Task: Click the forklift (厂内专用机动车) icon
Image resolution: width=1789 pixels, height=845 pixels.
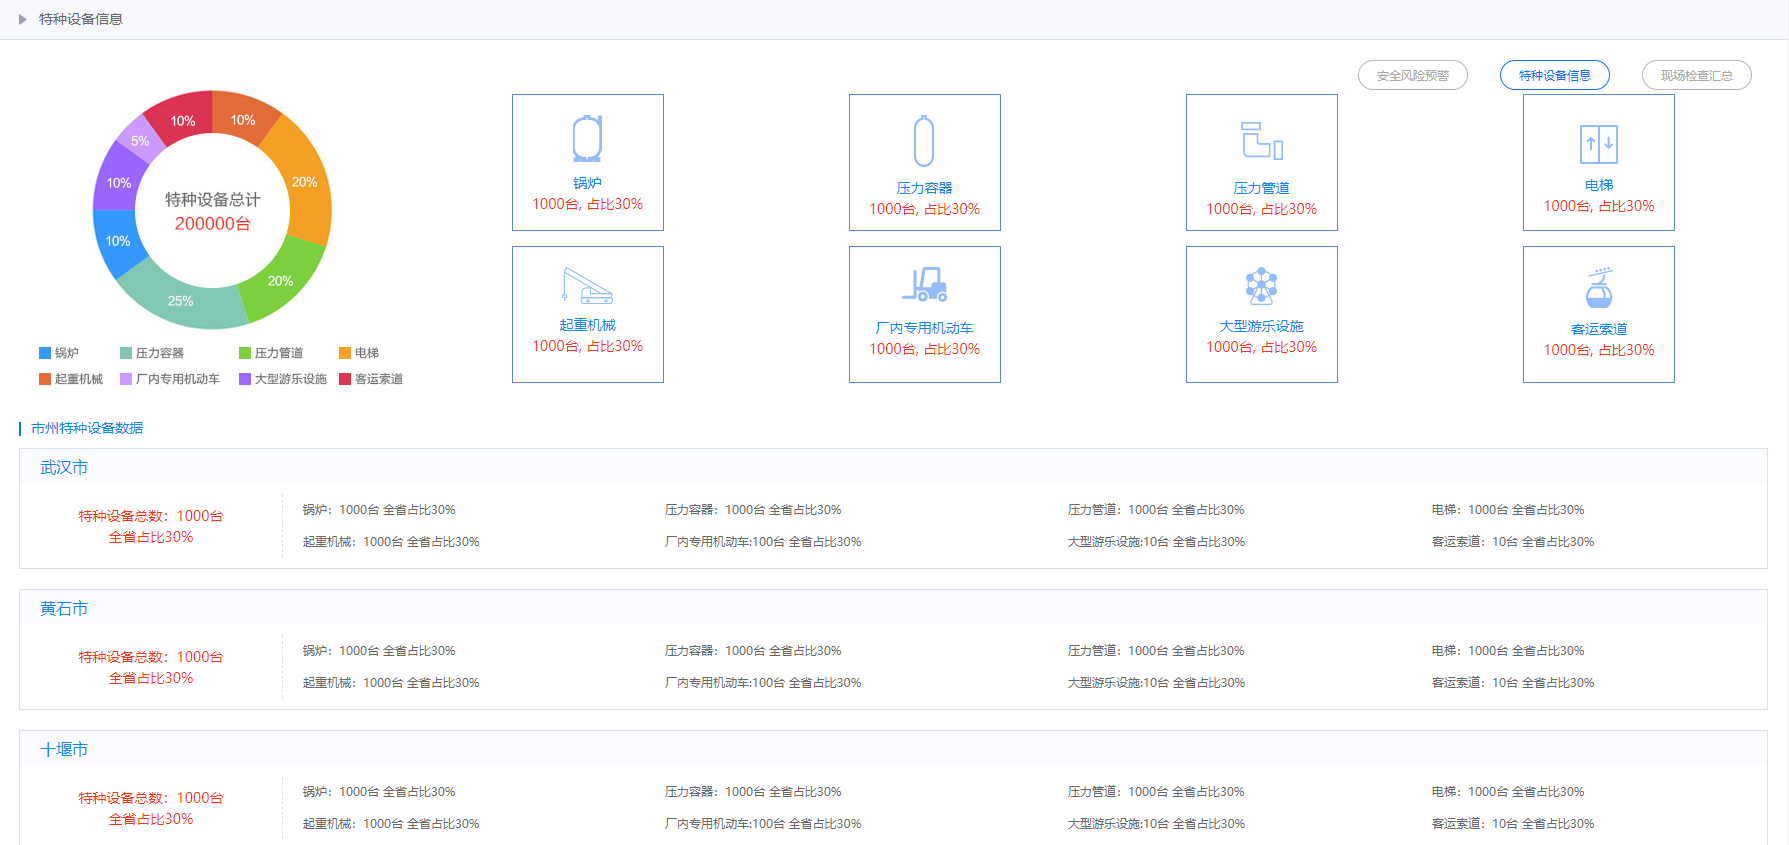Action: (x=924, y=285)
